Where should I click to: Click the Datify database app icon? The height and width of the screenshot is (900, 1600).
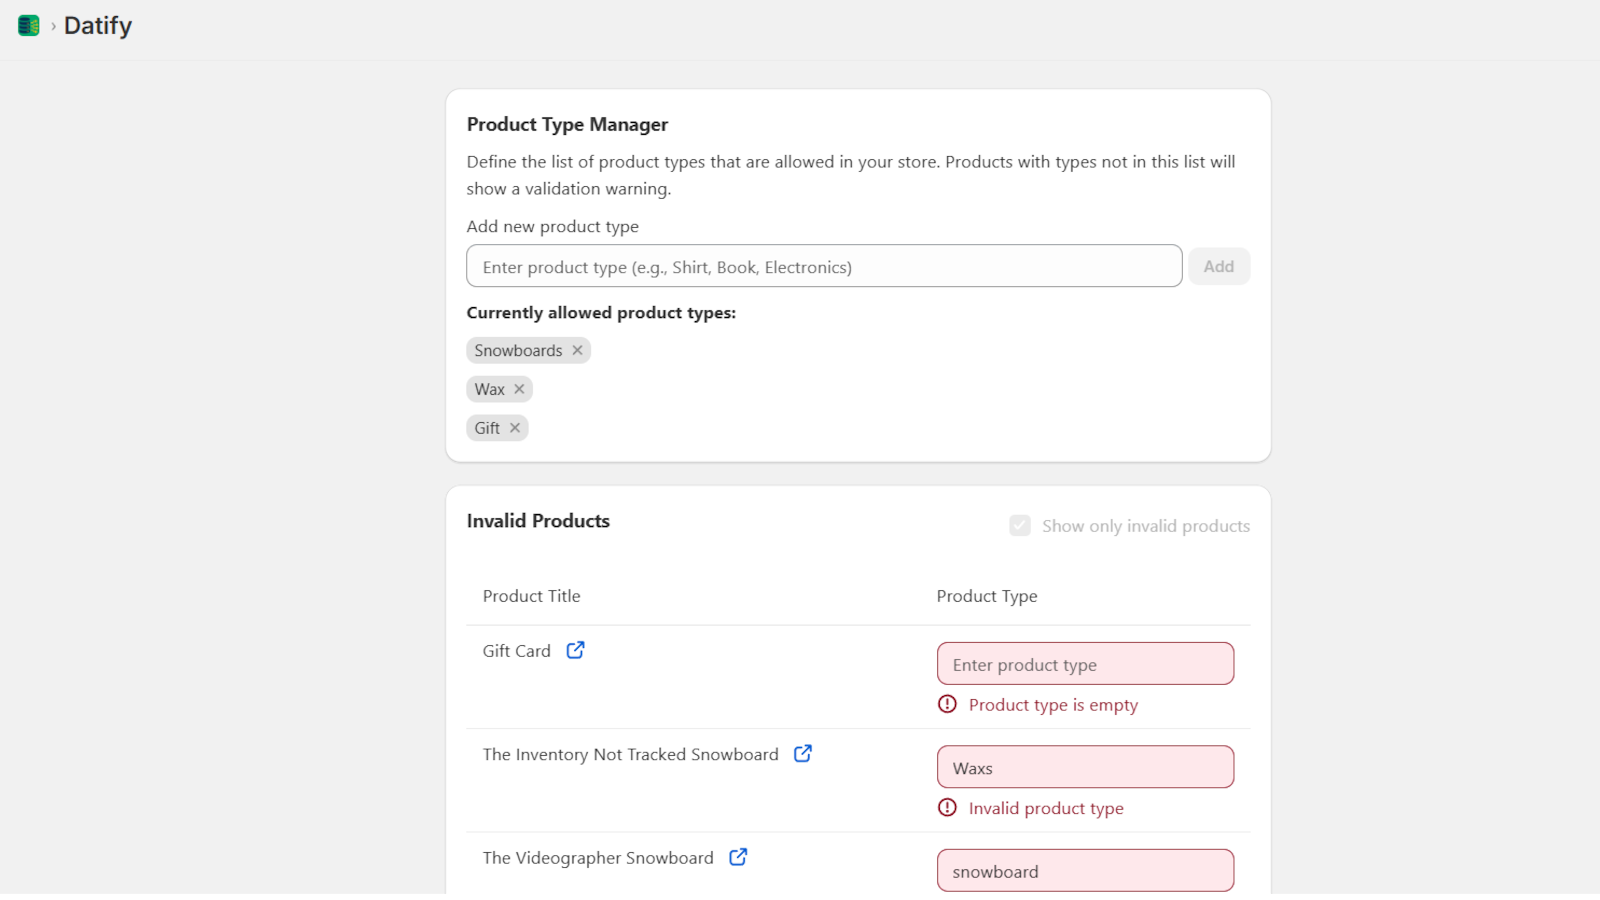(x=28, y=25)
